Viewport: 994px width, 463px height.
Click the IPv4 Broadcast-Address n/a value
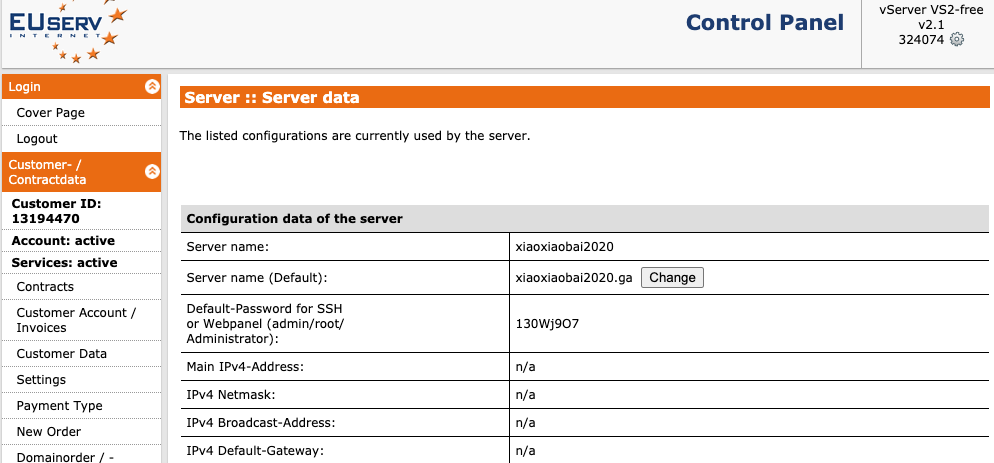[x=526, y=422]
